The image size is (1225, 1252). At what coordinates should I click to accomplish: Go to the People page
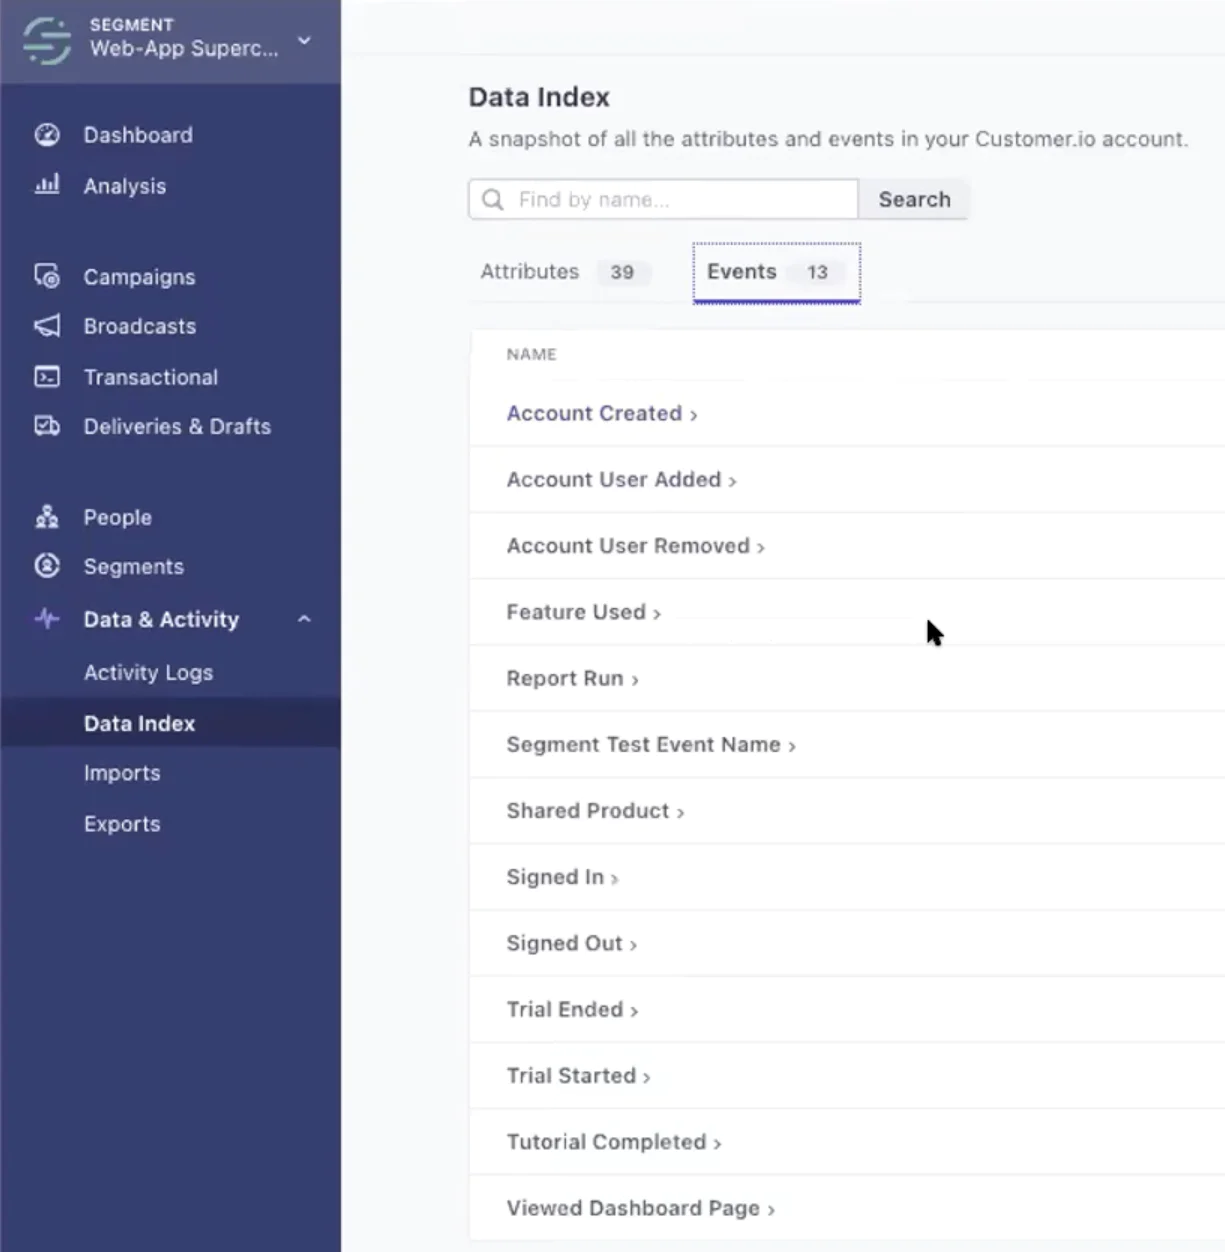[x=118, y=517]
